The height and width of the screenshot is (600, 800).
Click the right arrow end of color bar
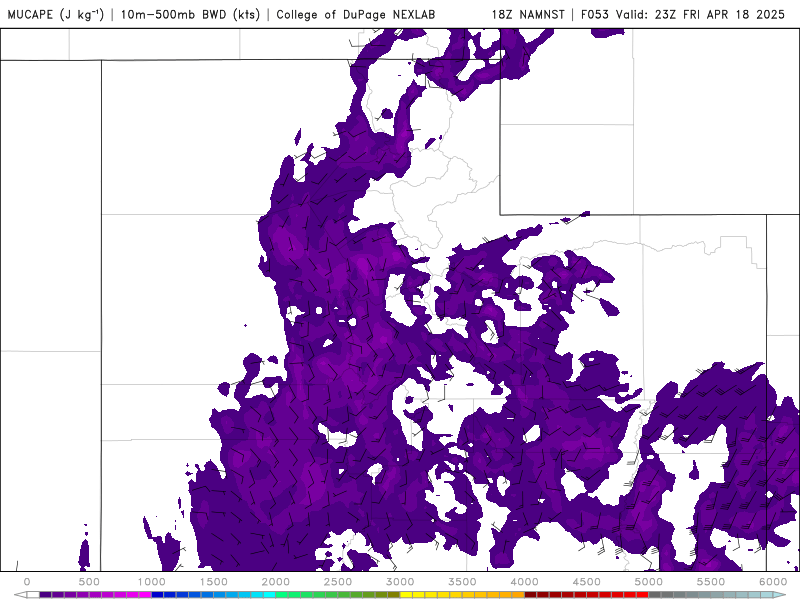click(x=779, y=595)
